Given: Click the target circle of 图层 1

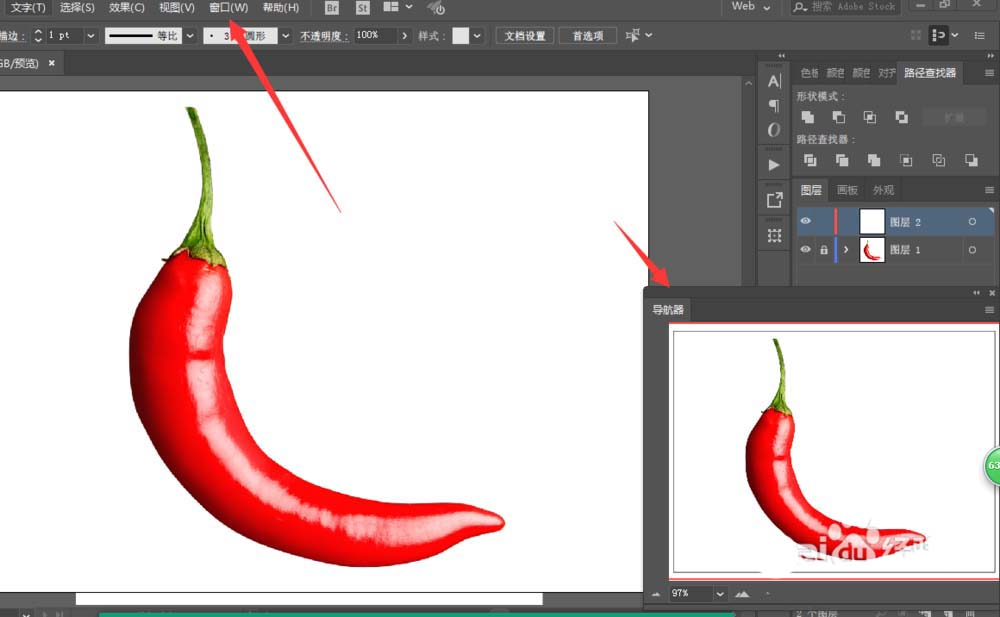Looking at the screenshot, I should tap(972, 249).
